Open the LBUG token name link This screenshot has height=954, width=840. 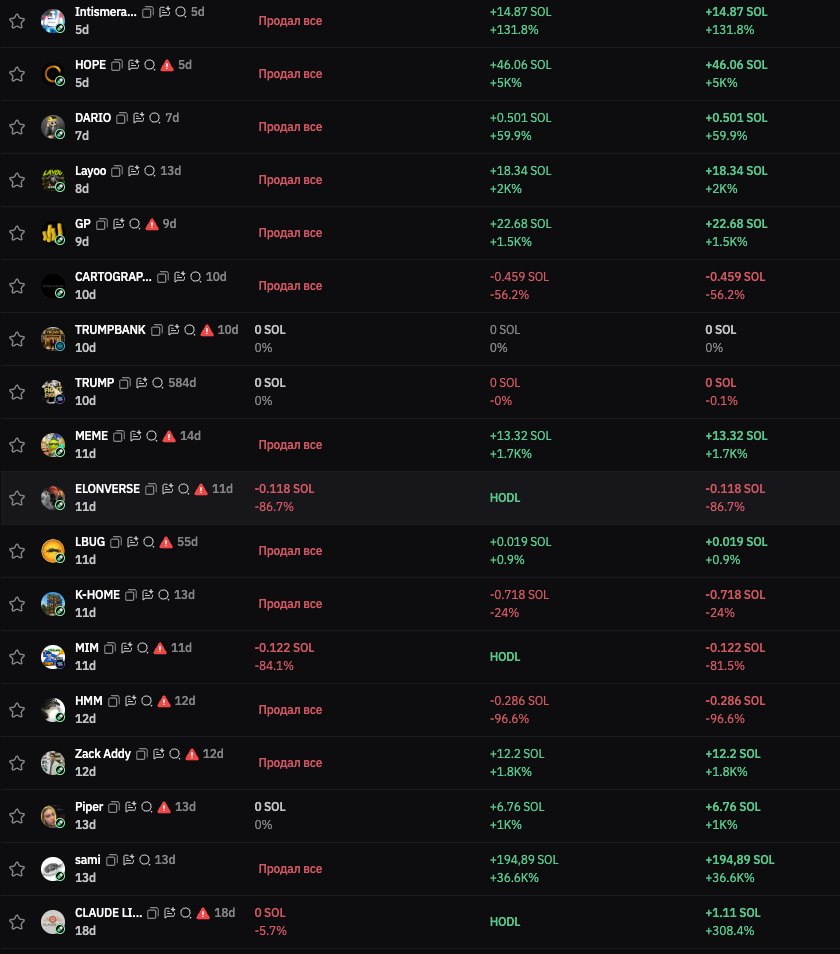[x=90, y=541]
